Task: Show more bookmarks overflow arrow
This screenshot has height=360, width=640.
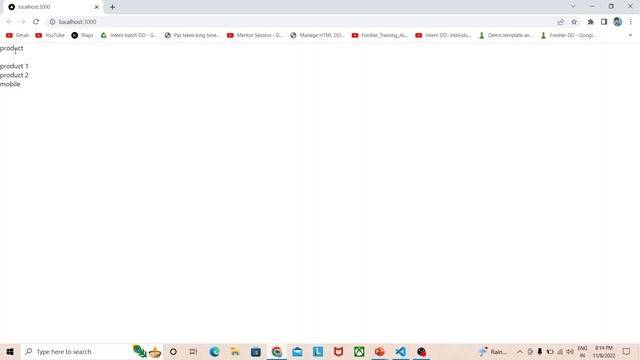Action: tap(630, 36)
